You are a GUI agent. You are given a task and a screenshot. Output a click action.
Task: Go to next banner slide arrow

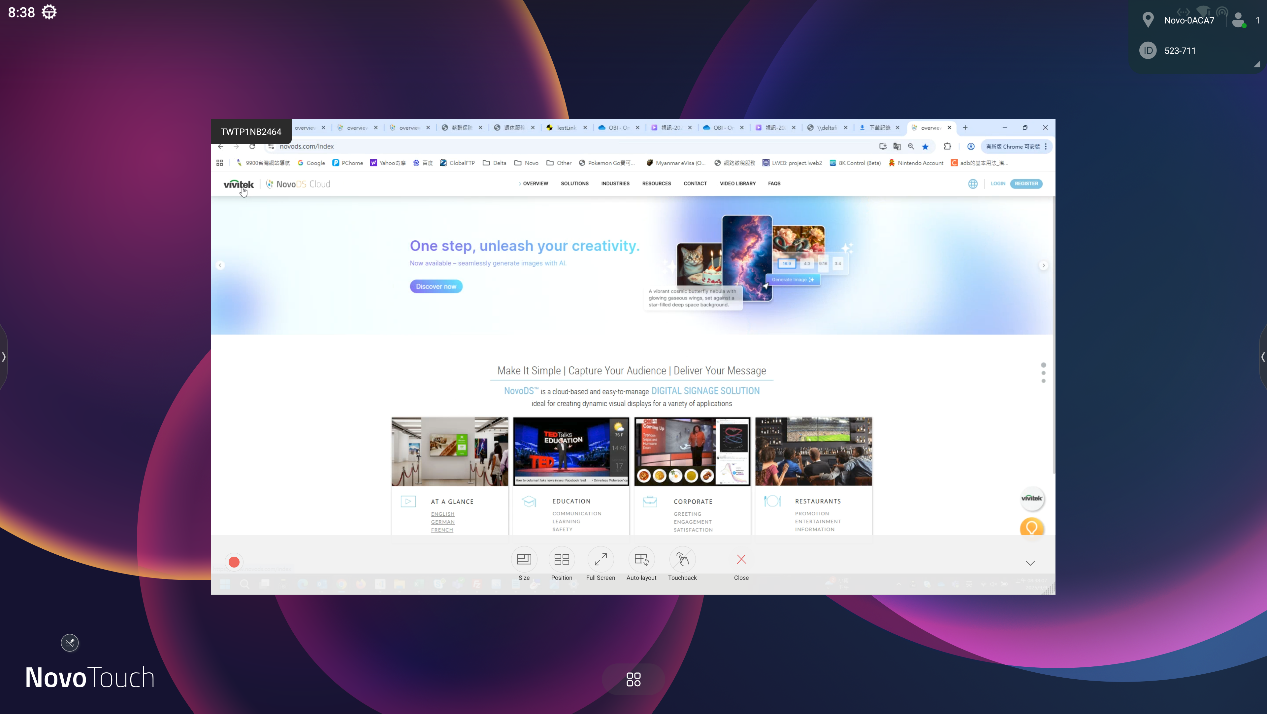click(x=1043, y=265)
